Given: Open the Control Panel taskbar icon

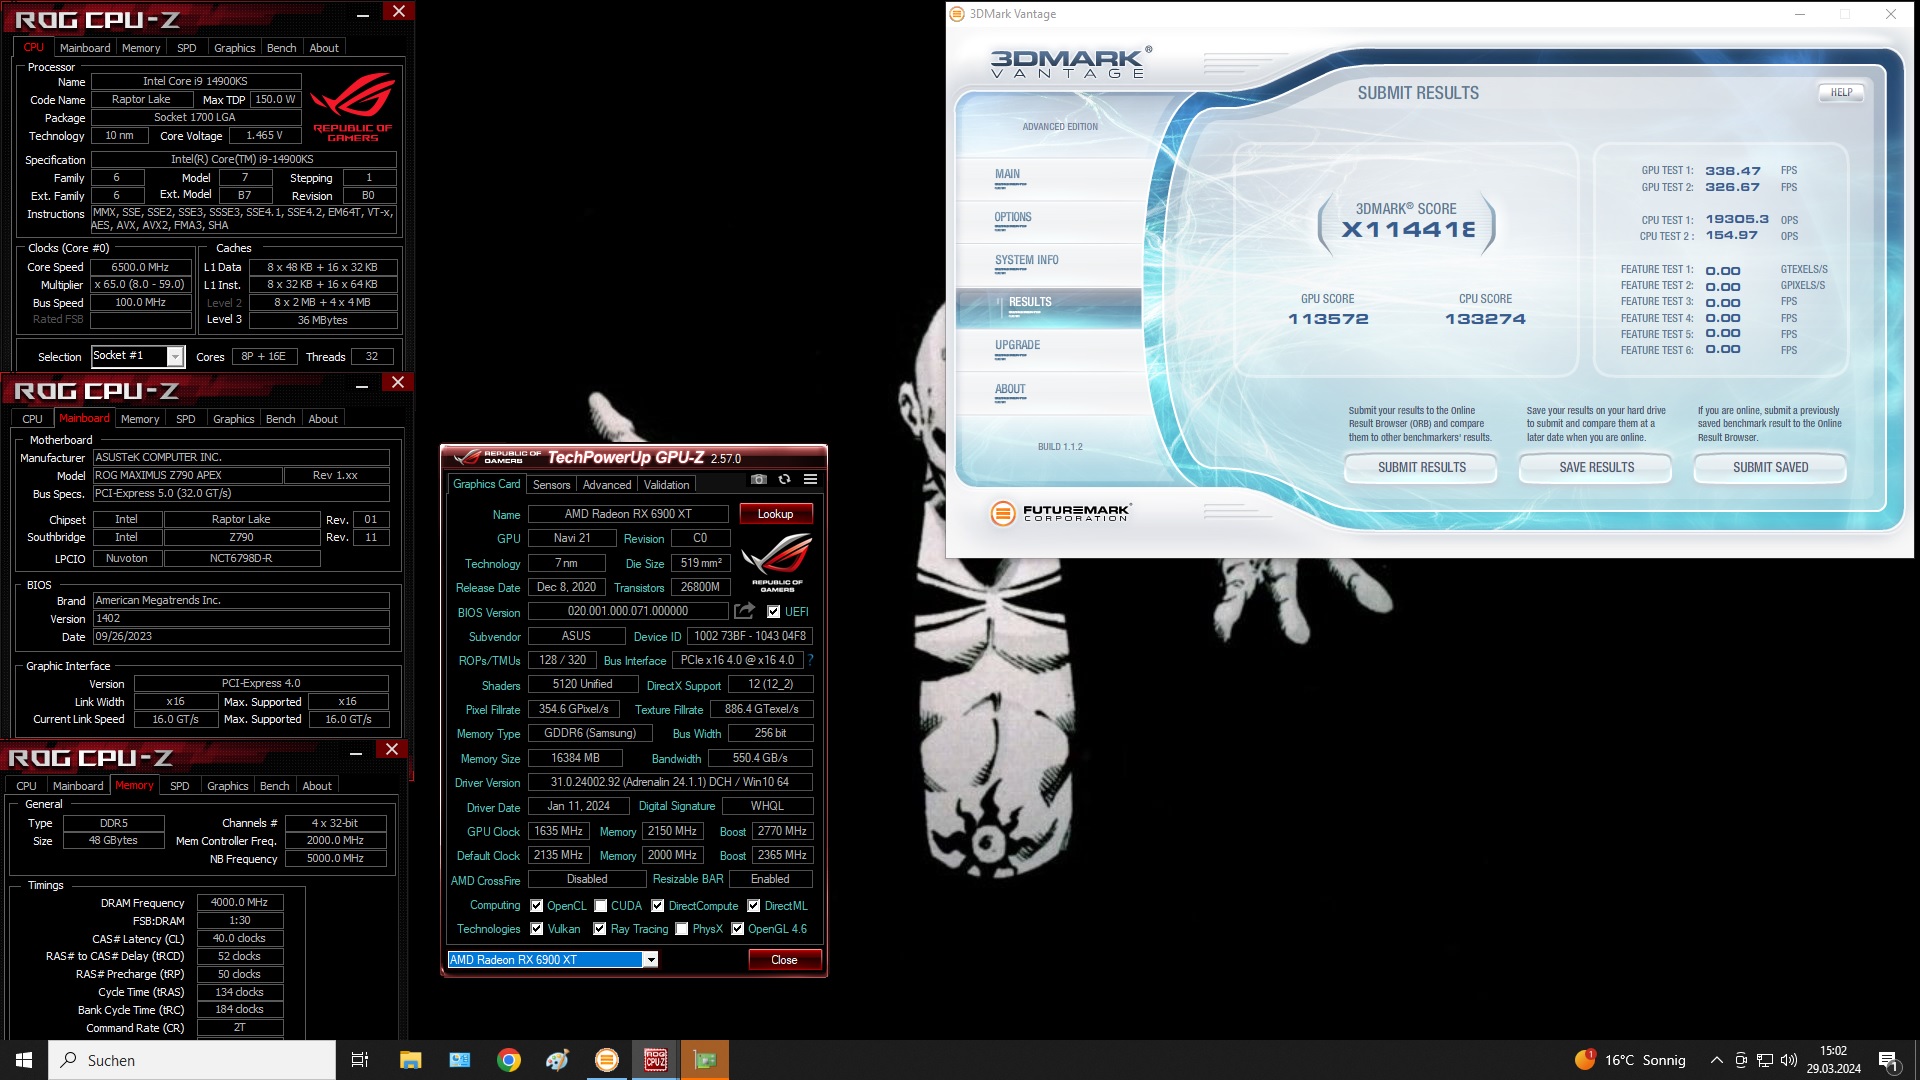Looking at the screenshot, I should tap(459, 1060).
